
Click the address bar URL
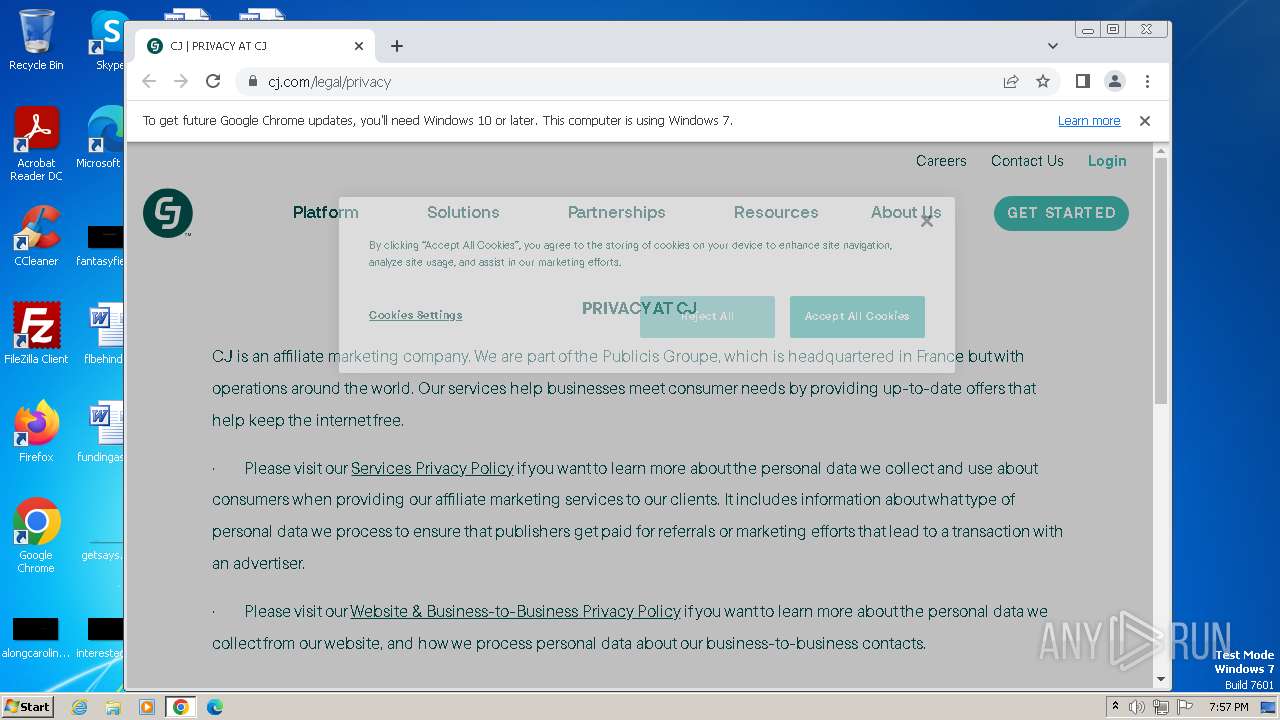[329, 82]
